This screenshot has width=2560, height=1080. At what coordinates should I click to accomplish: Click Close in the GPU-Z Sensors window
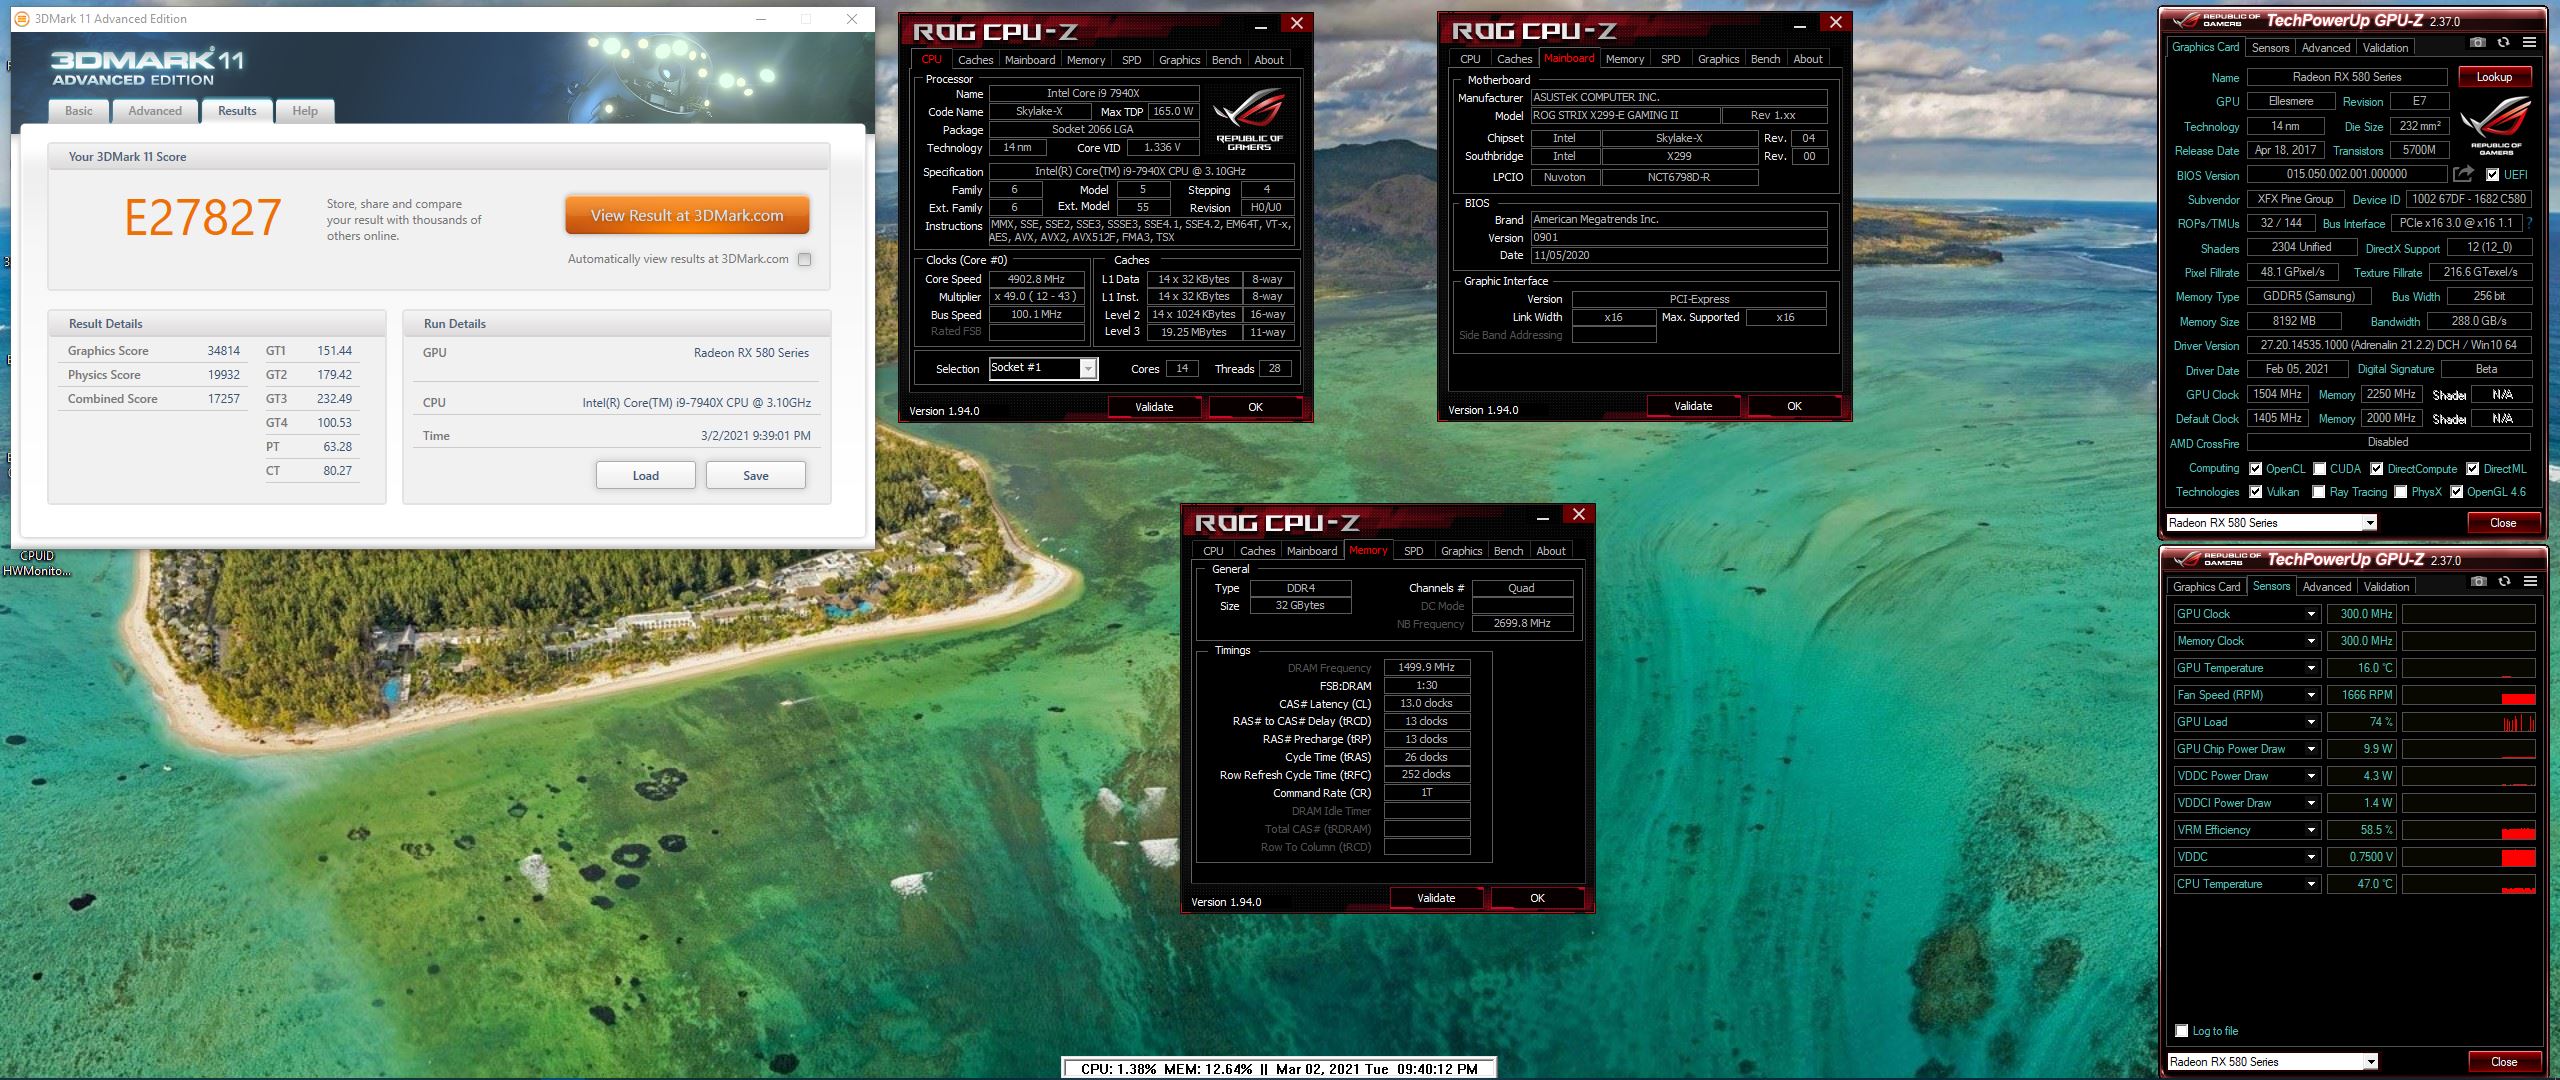[2503, 1062]
